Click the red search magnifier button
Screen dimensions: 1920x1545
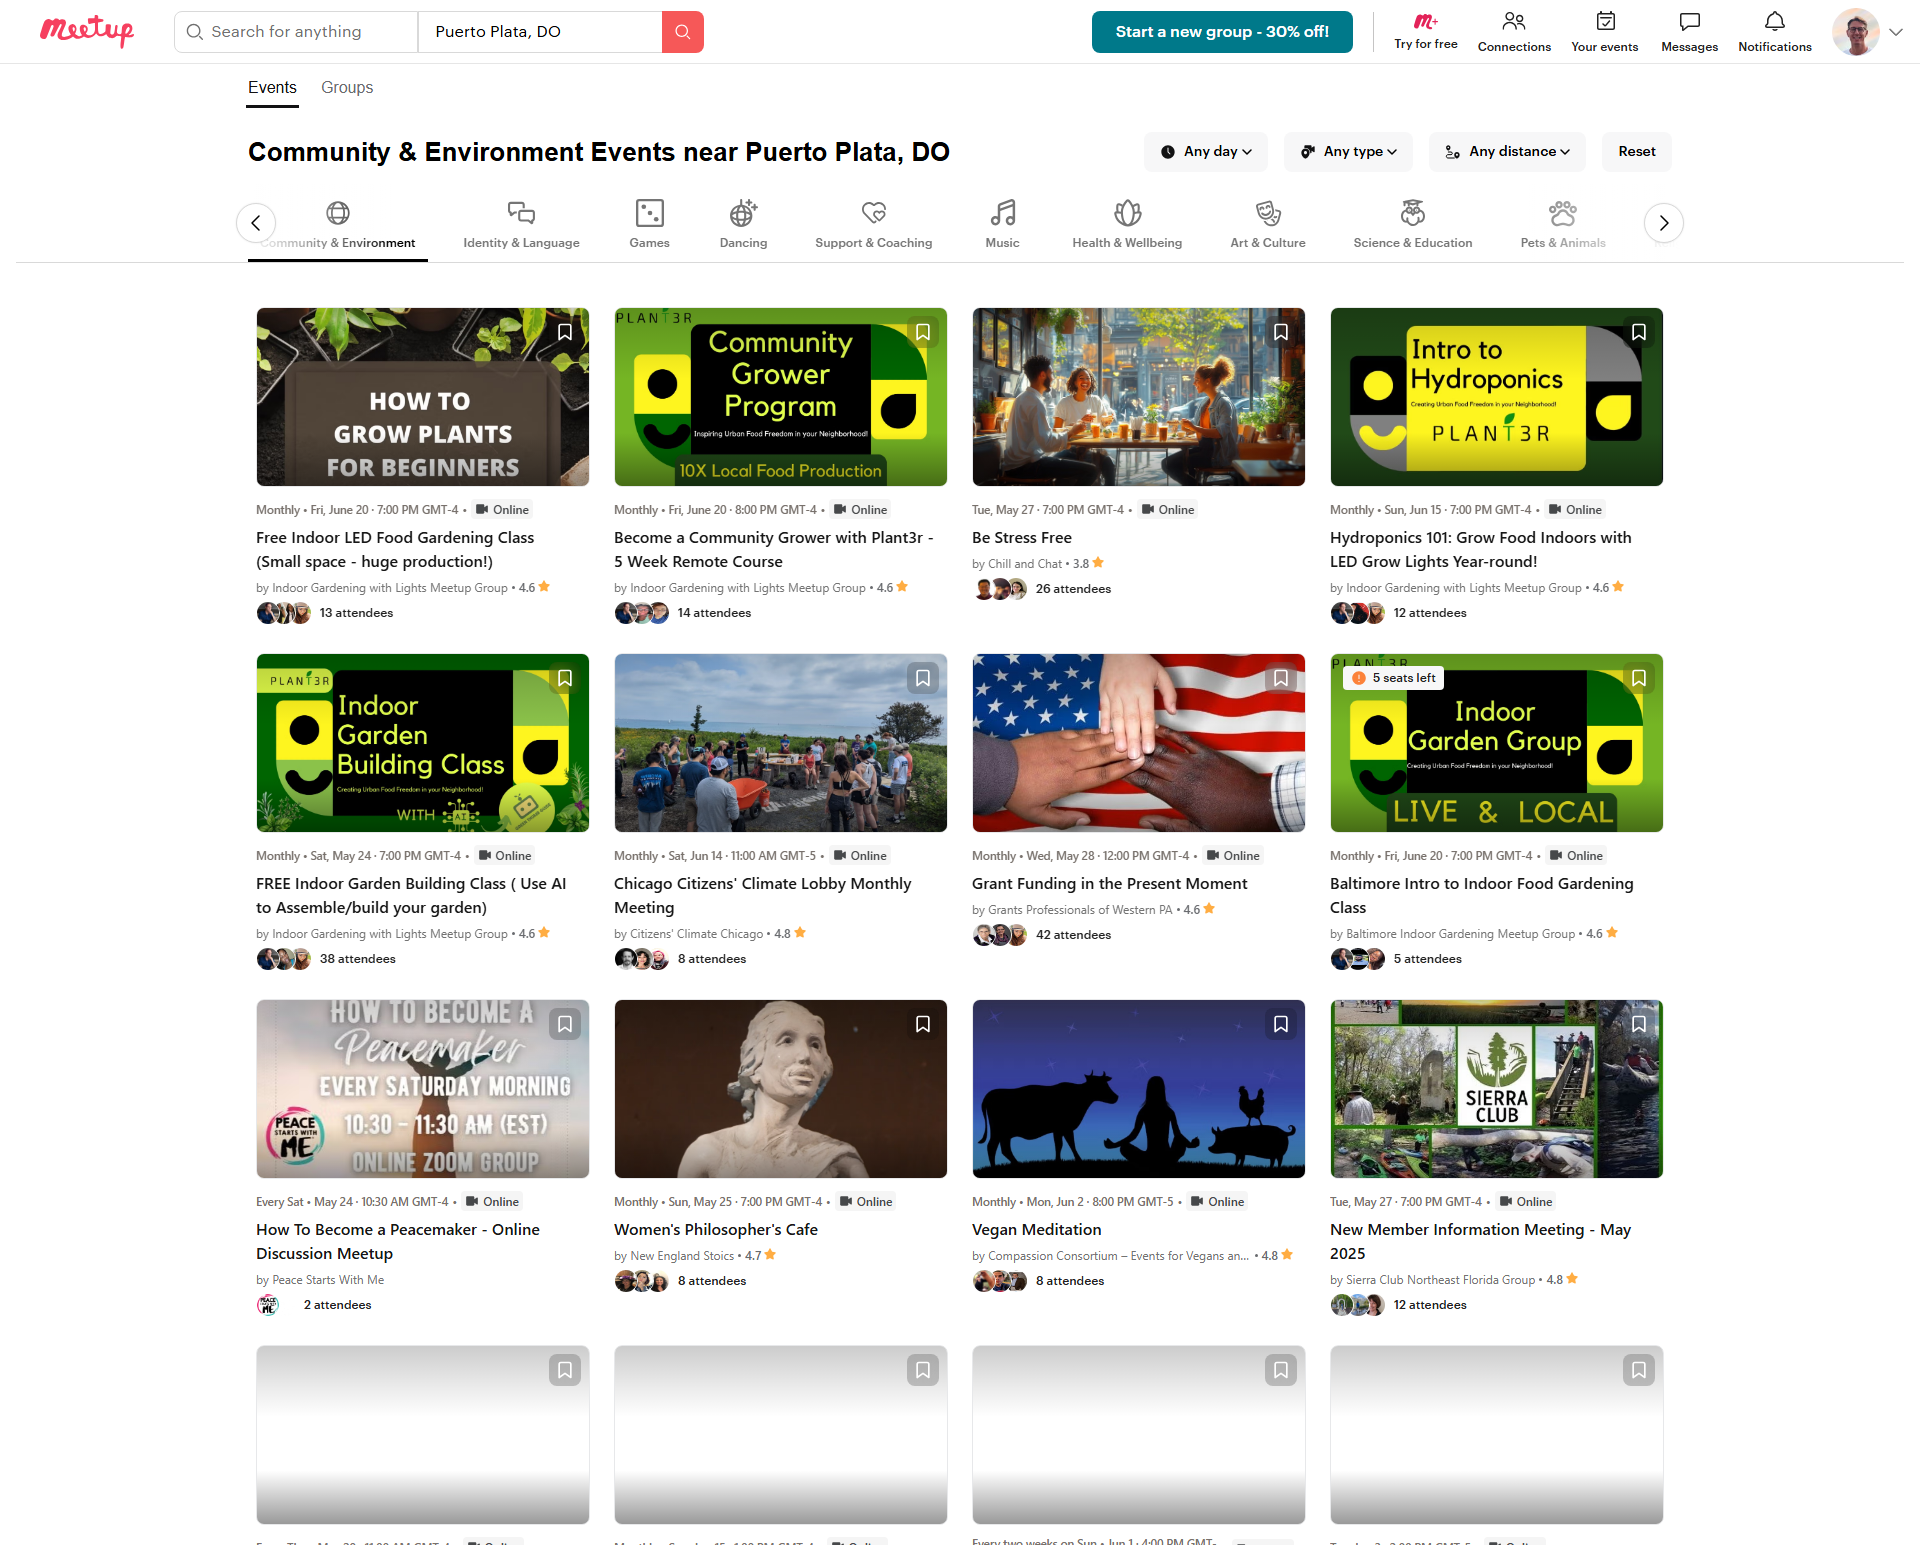pos(683,32)
